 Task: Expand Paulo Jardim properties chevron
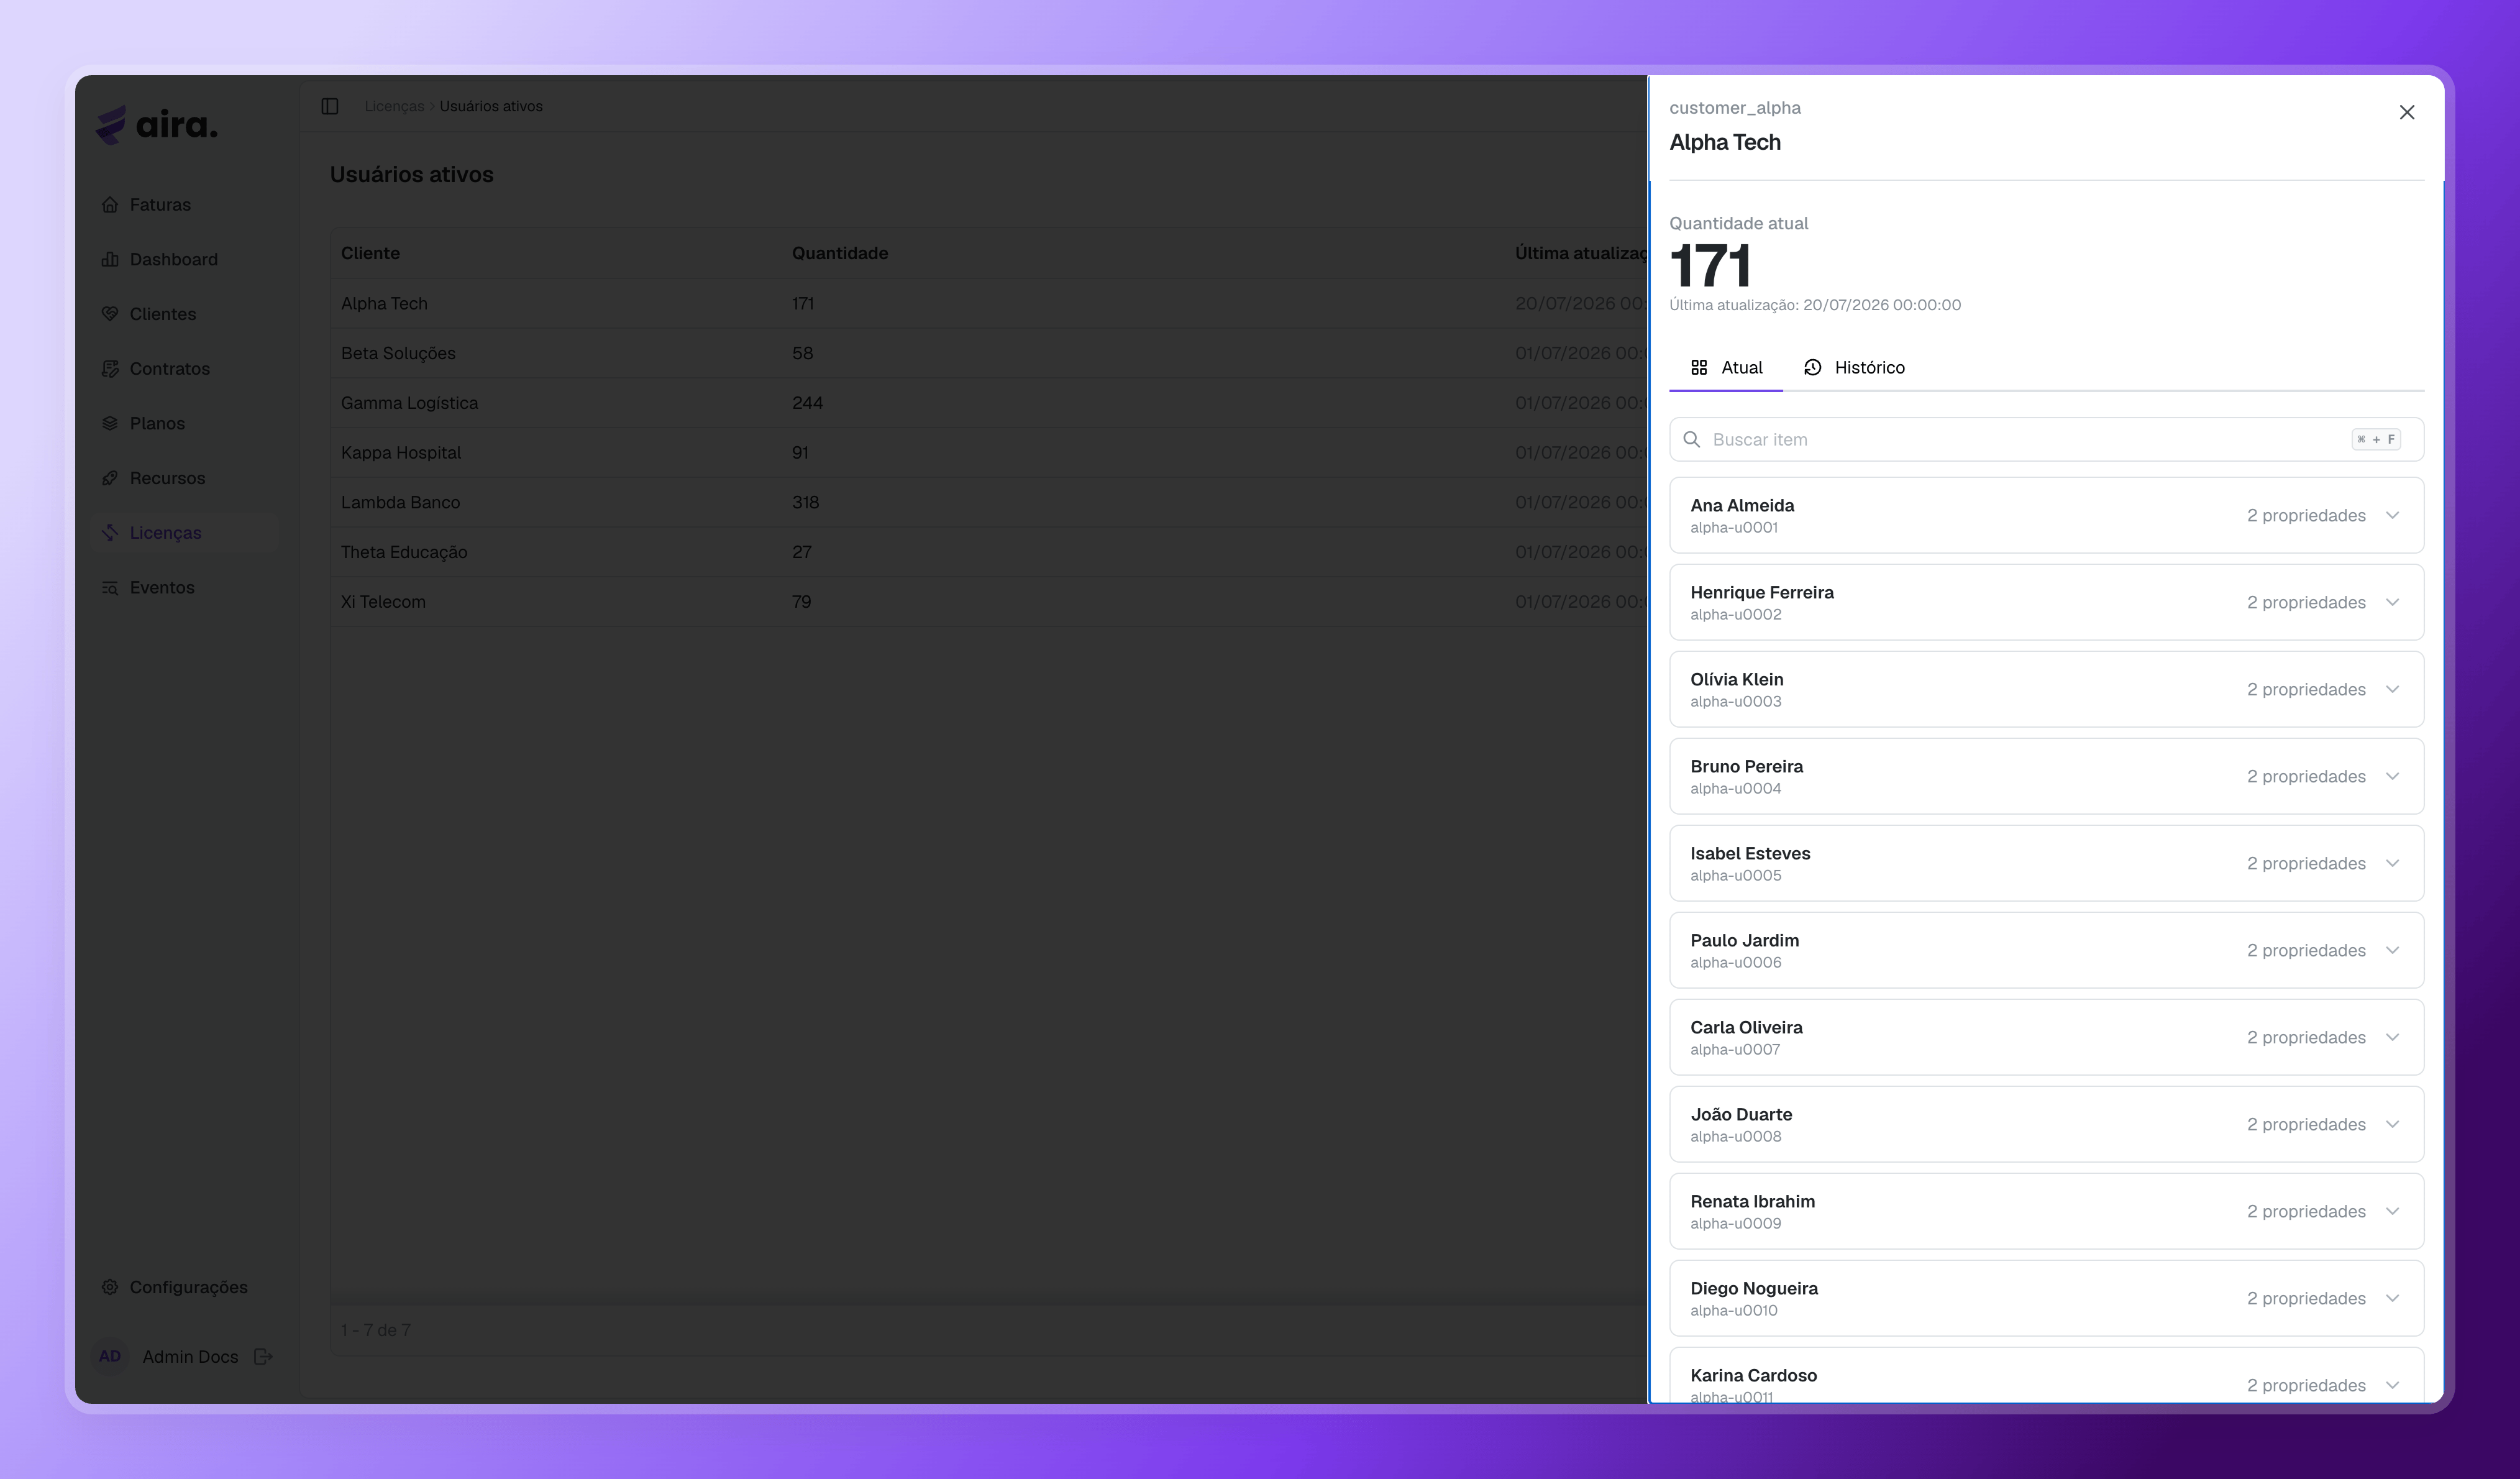pos(2393,951)
